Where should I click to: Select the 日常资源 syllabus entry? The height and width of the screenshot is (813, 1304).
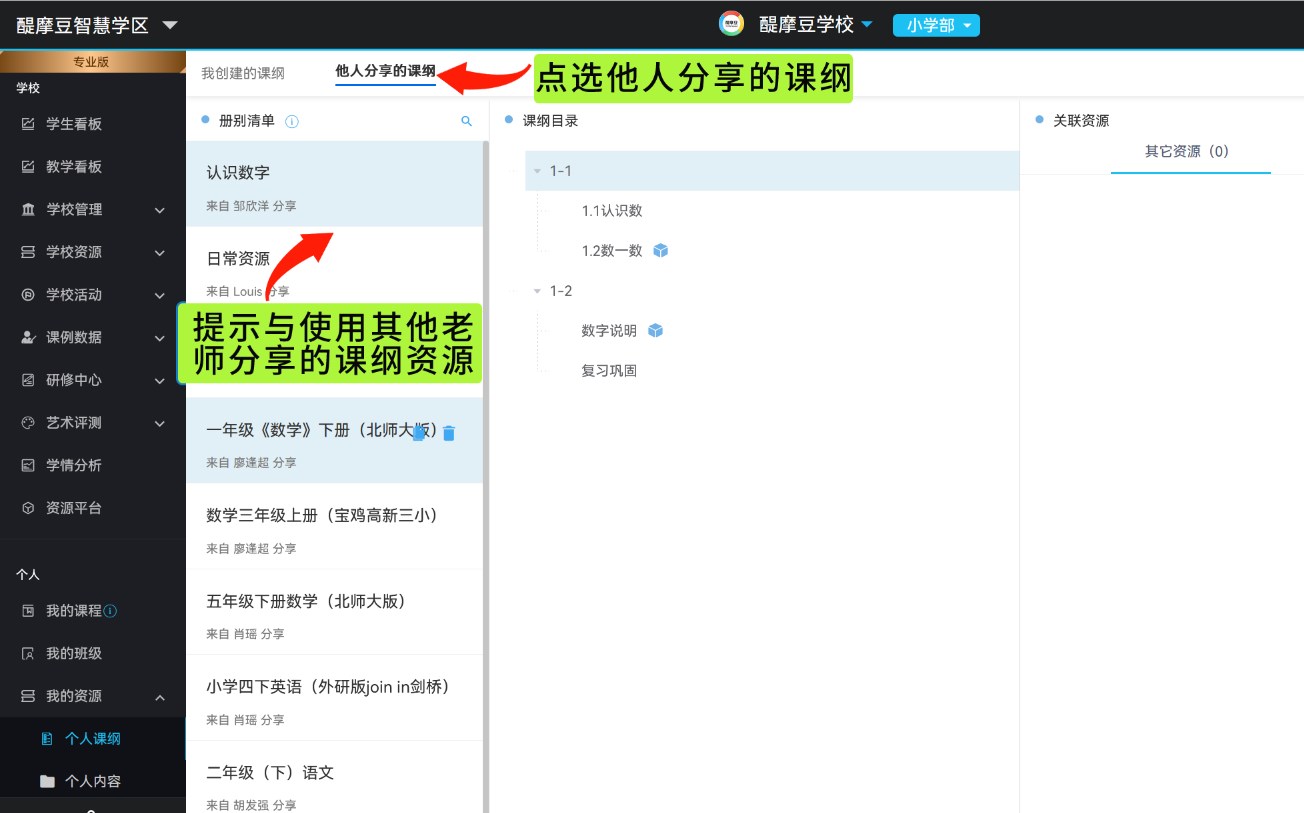click(x=238, y=259)
